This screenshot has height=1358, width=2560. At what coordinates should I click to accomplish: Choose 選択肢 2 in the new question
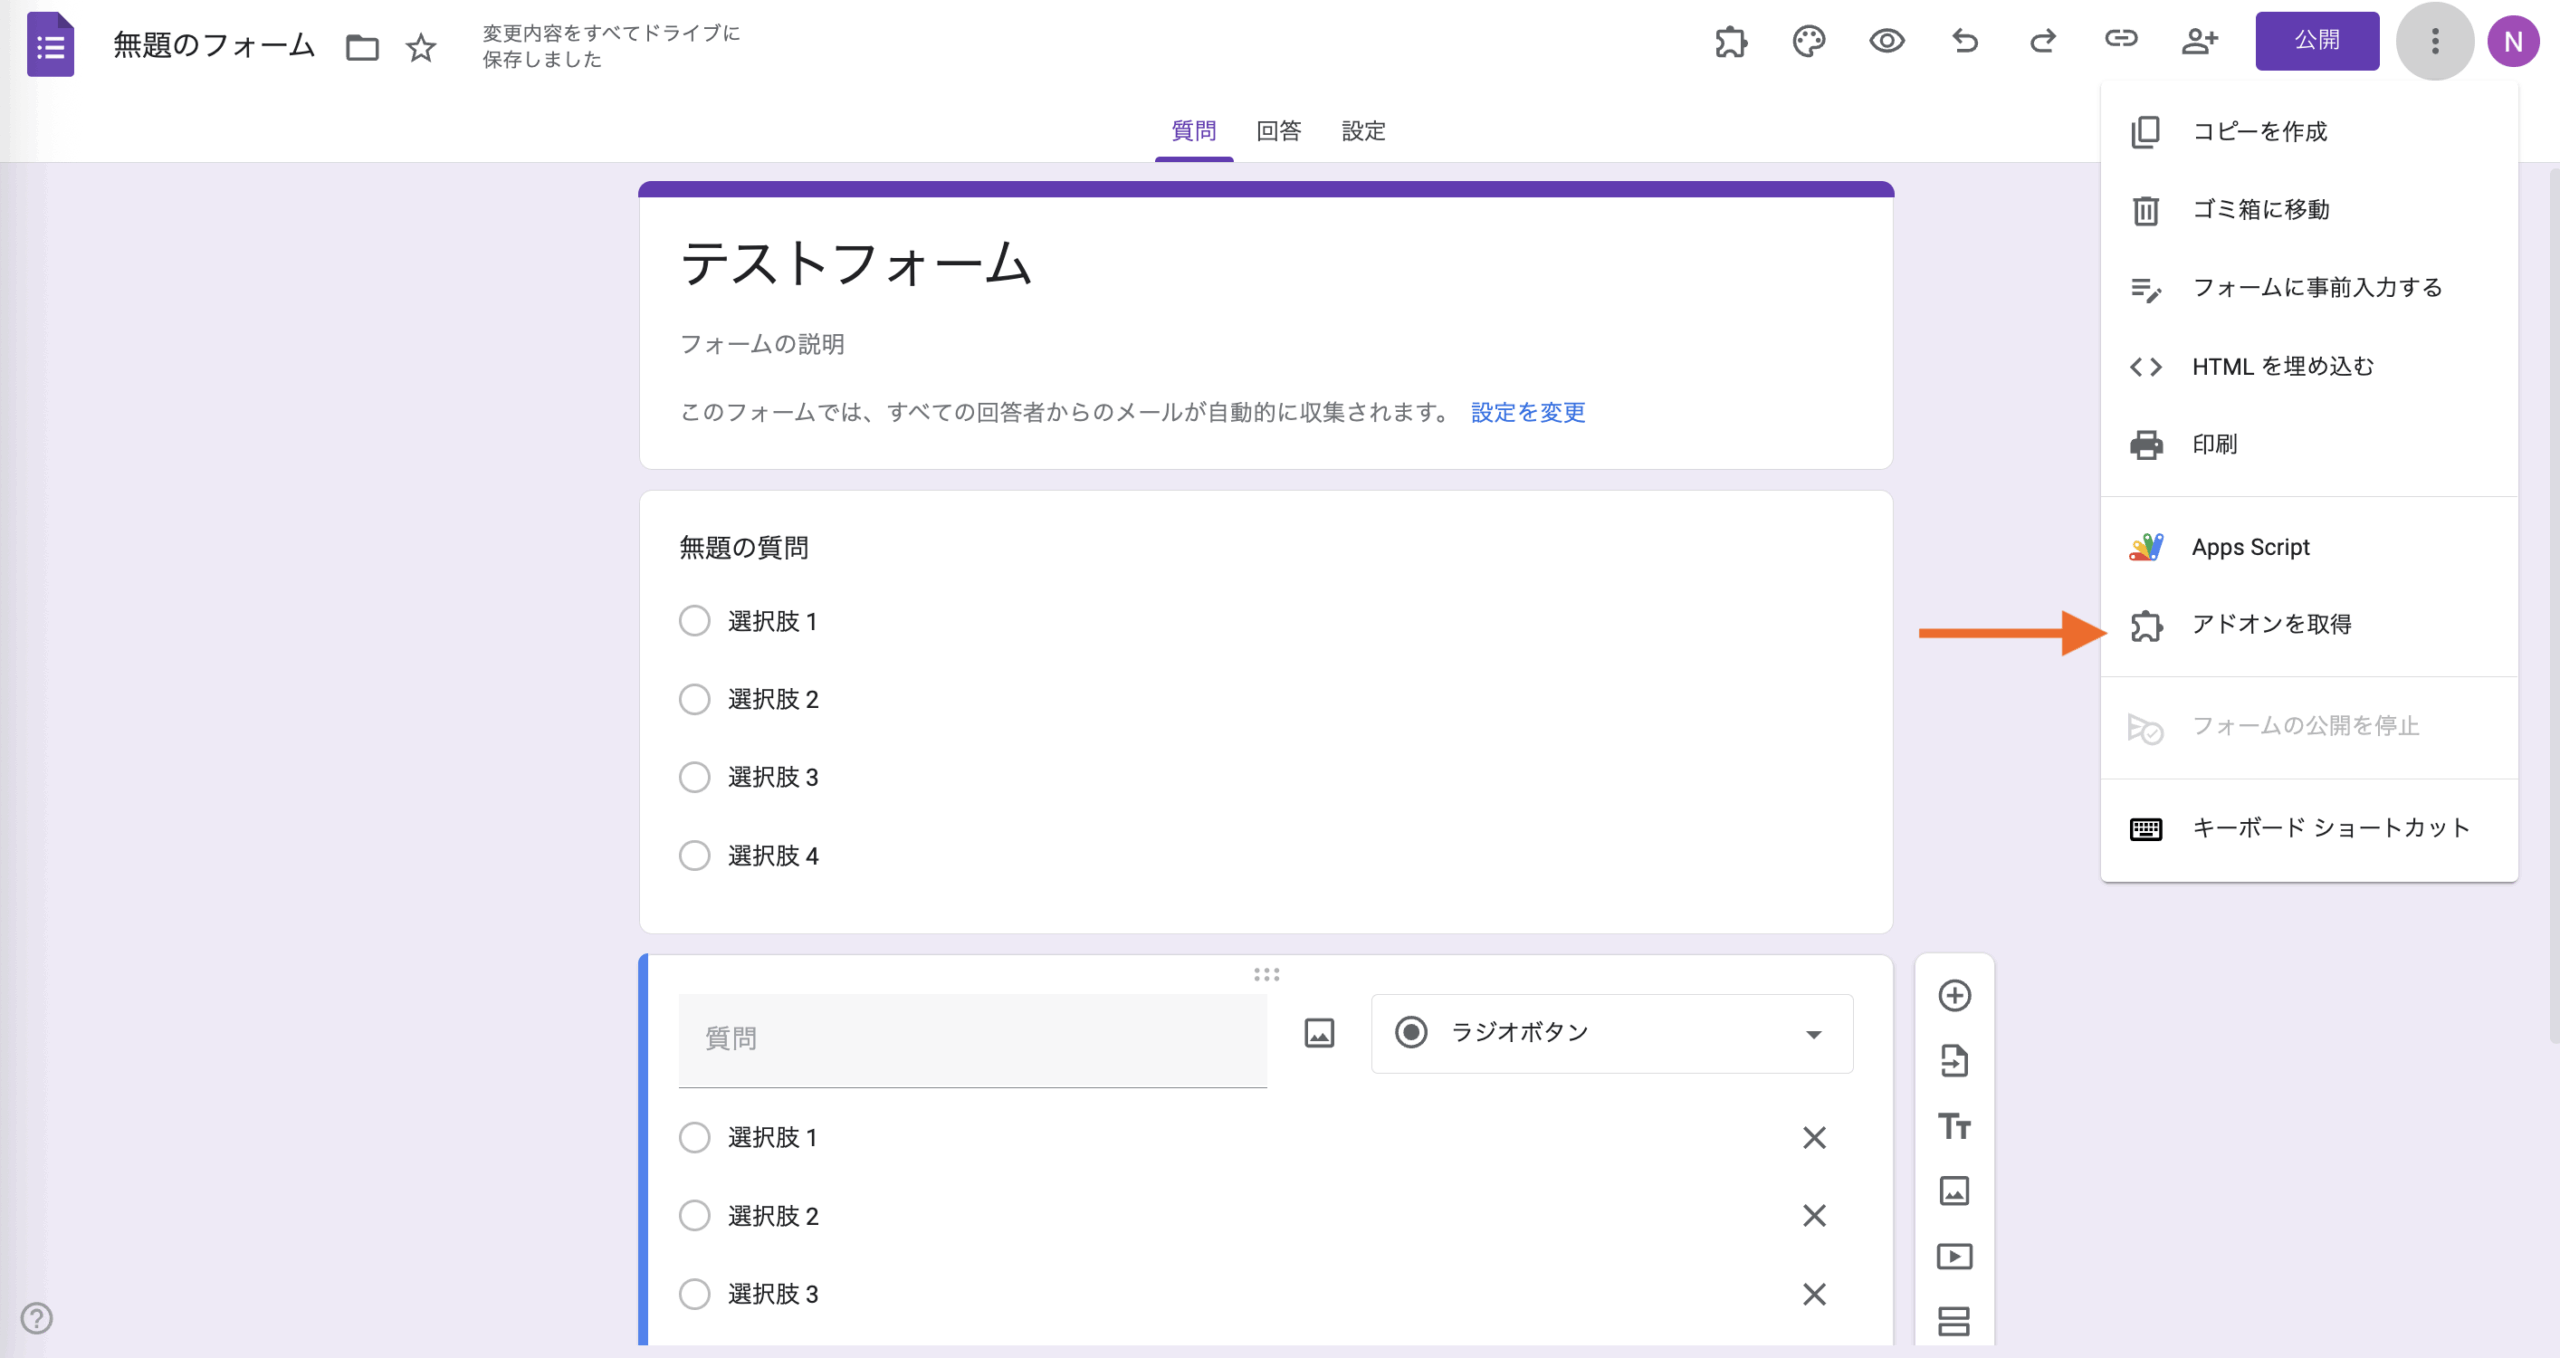[x=695, y=1215]
